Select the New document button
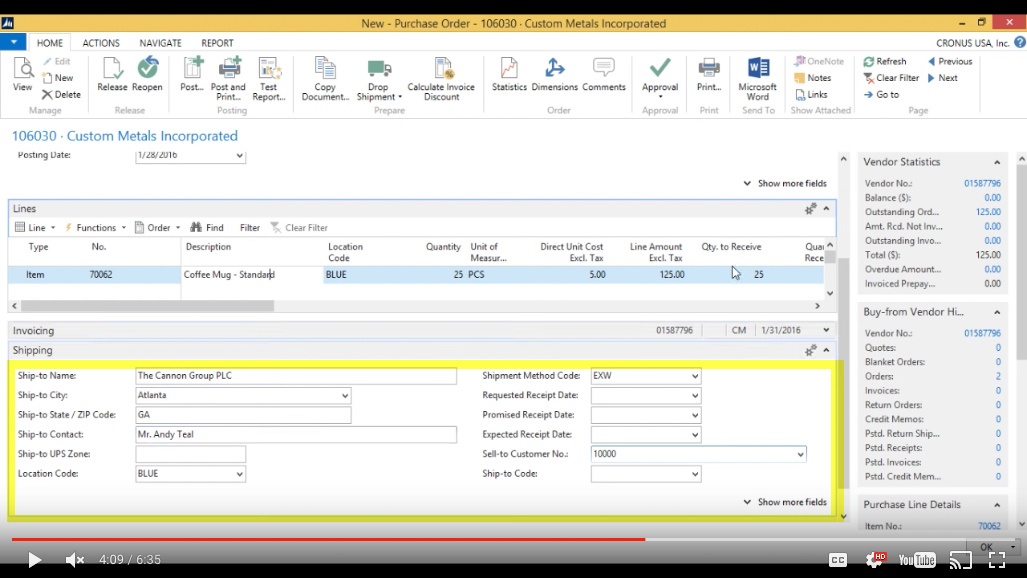 point(58,78)
